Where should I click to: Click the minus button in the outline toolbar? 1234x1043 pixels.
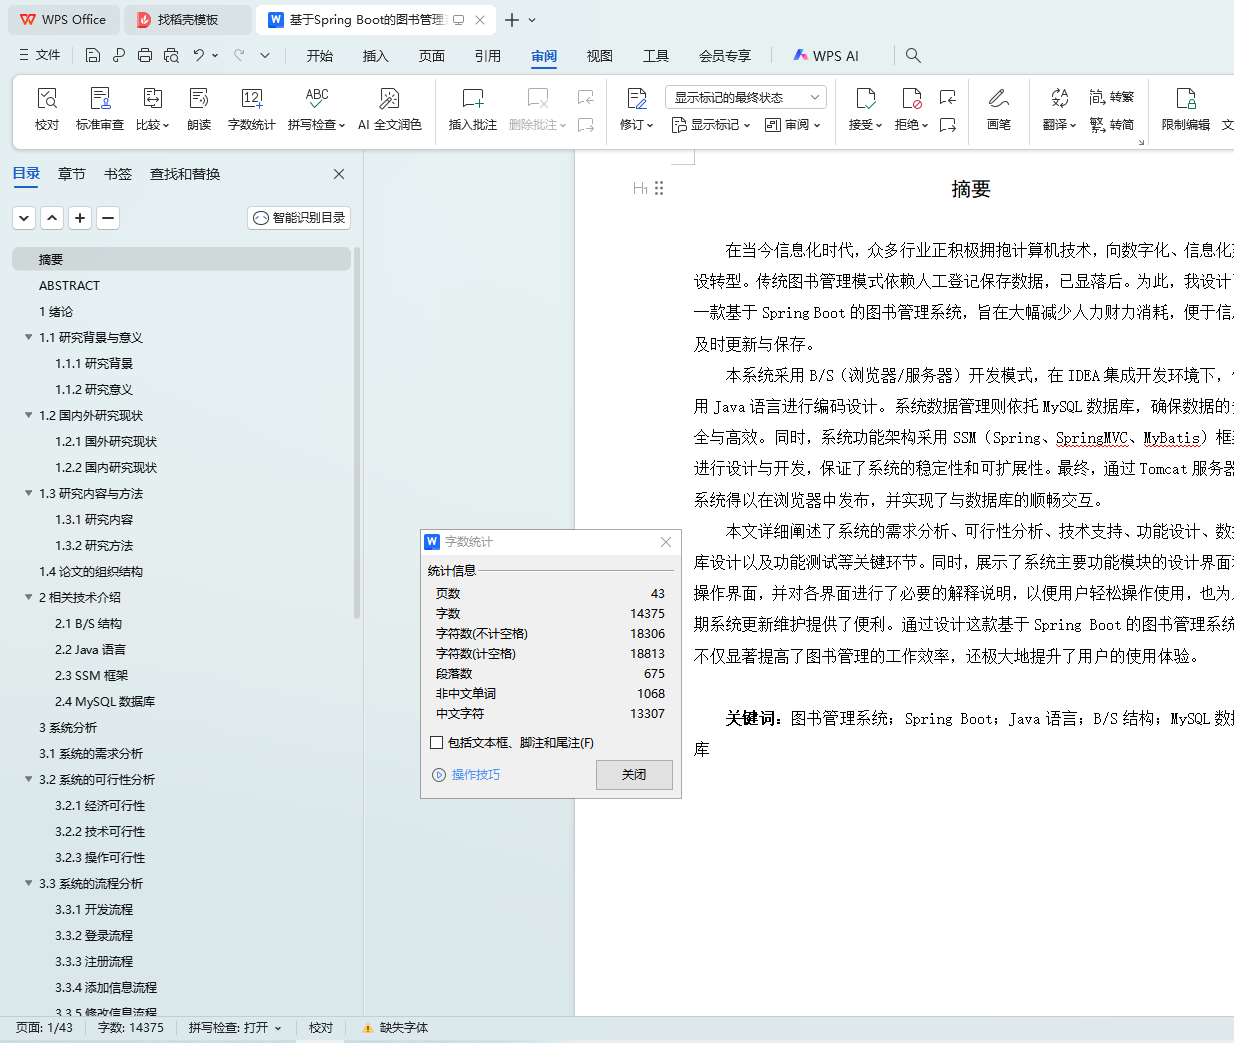point(108,218)
